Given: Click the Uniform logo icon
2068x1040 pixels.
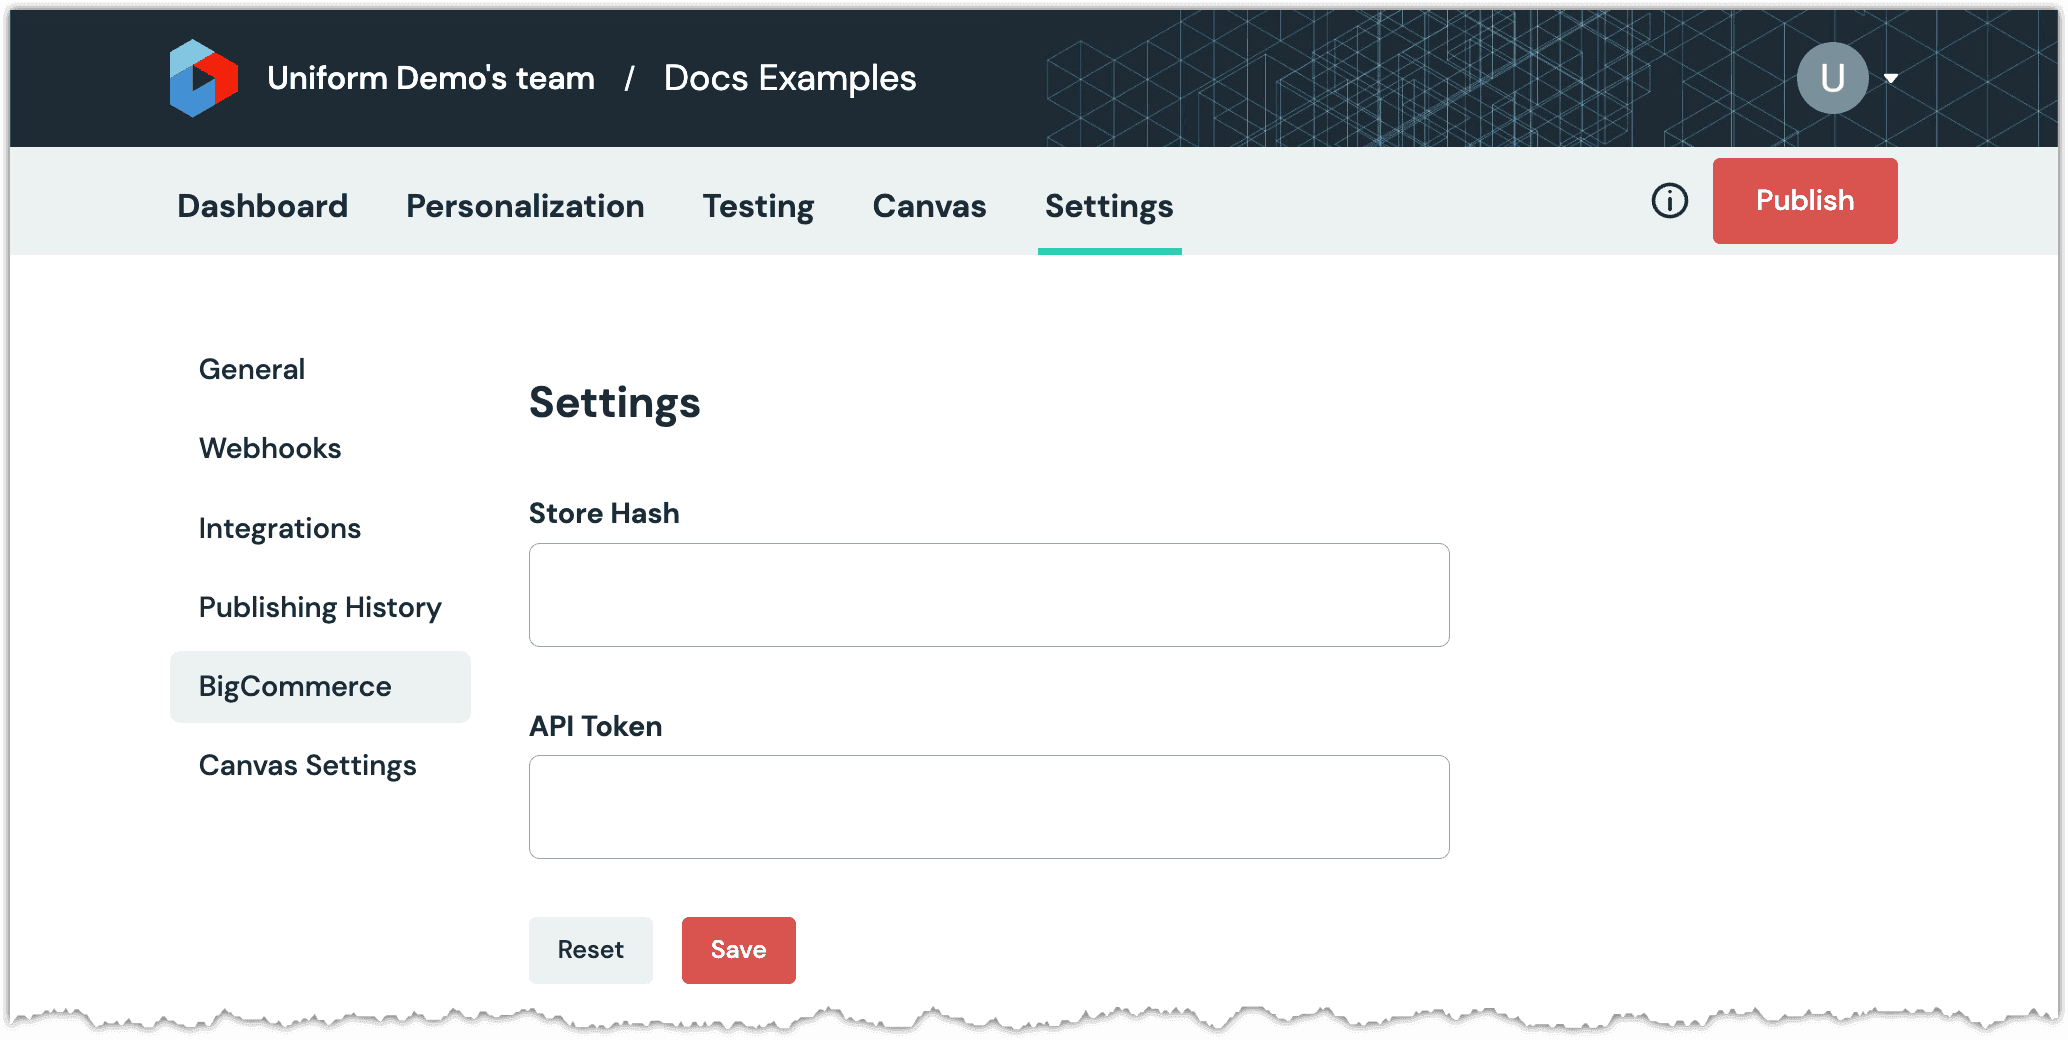Looking at the screenshot, I should tap(204, 78).
